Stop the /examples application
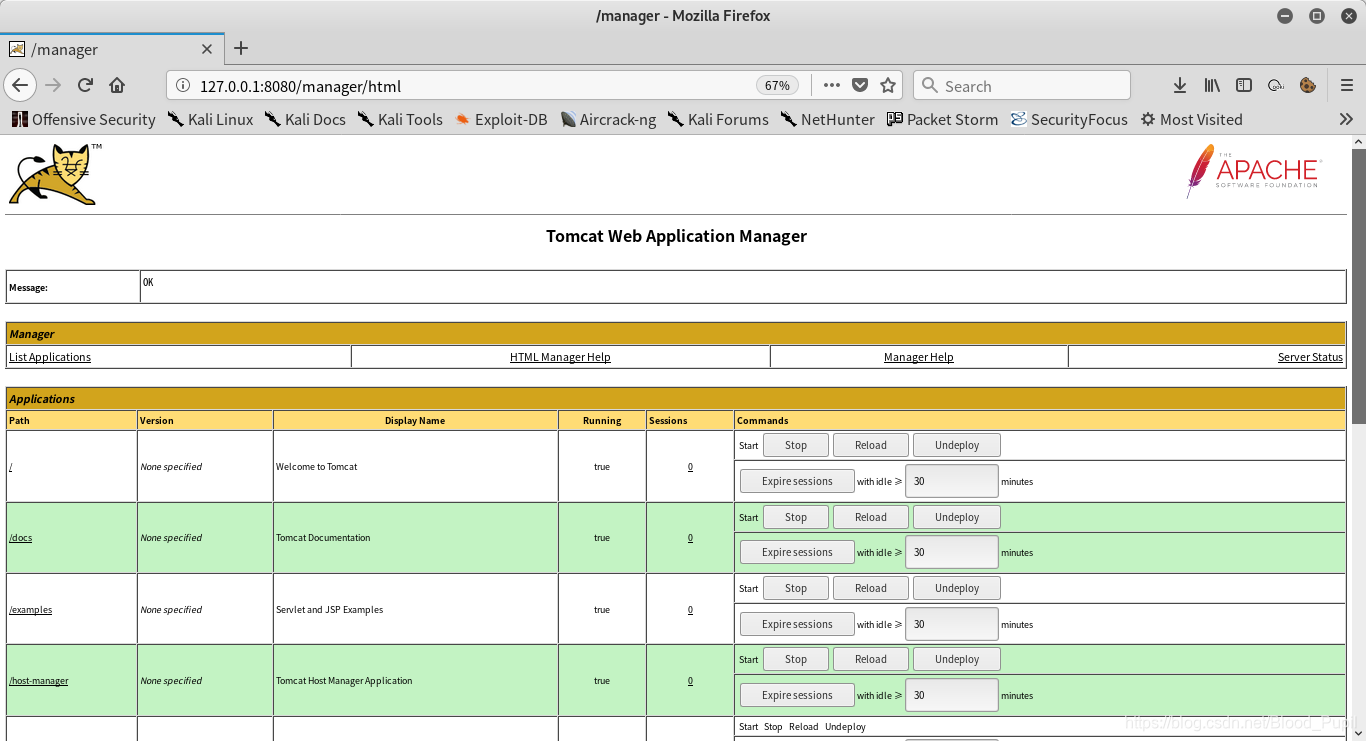 click(x=796, y=588)
